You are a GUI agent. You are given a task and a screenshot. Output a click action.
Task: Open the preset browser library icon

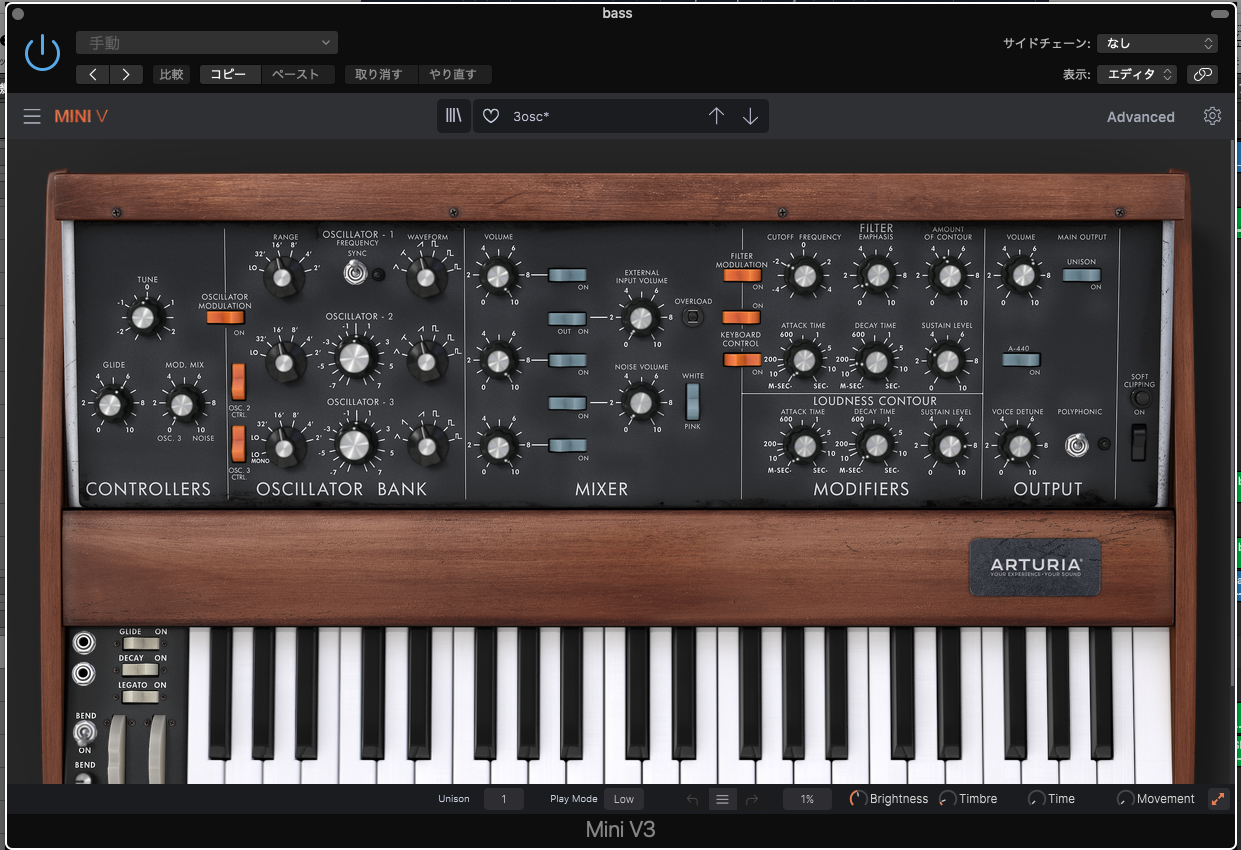pyautogui.click(x=454, y=116)
